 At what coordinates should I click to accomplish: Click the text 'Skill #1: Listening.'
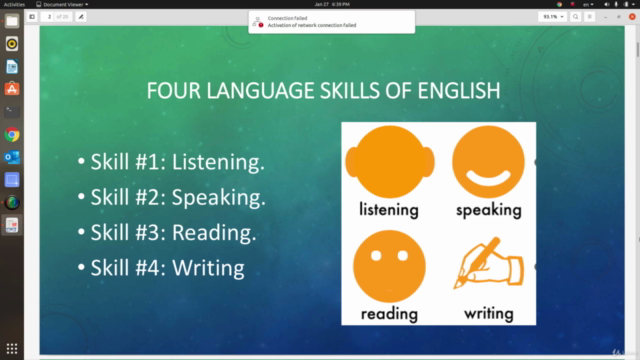(177, 162)
